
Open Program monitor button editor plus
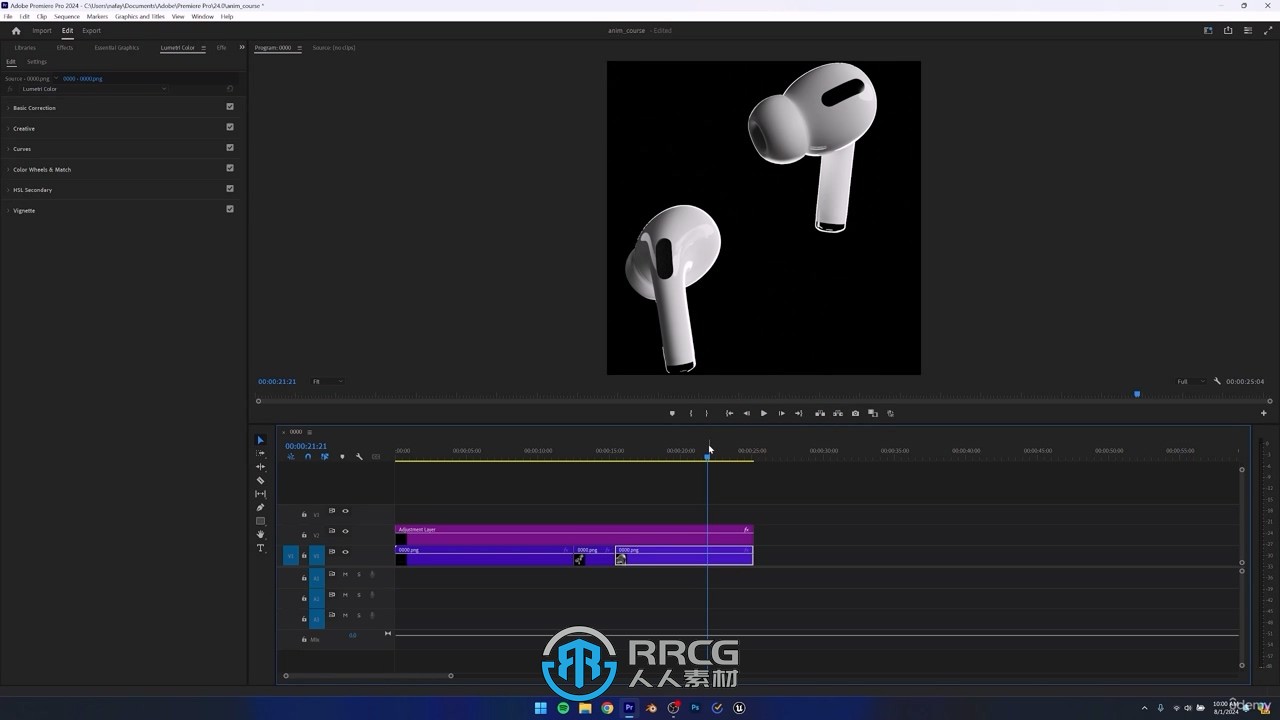pyautogui.click(x=1263, y=413)
